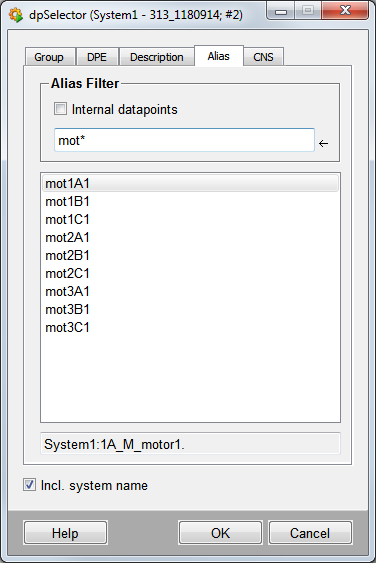
Task: Click the arrow icon beside the filter field
Action: click(x=323, y=144)
